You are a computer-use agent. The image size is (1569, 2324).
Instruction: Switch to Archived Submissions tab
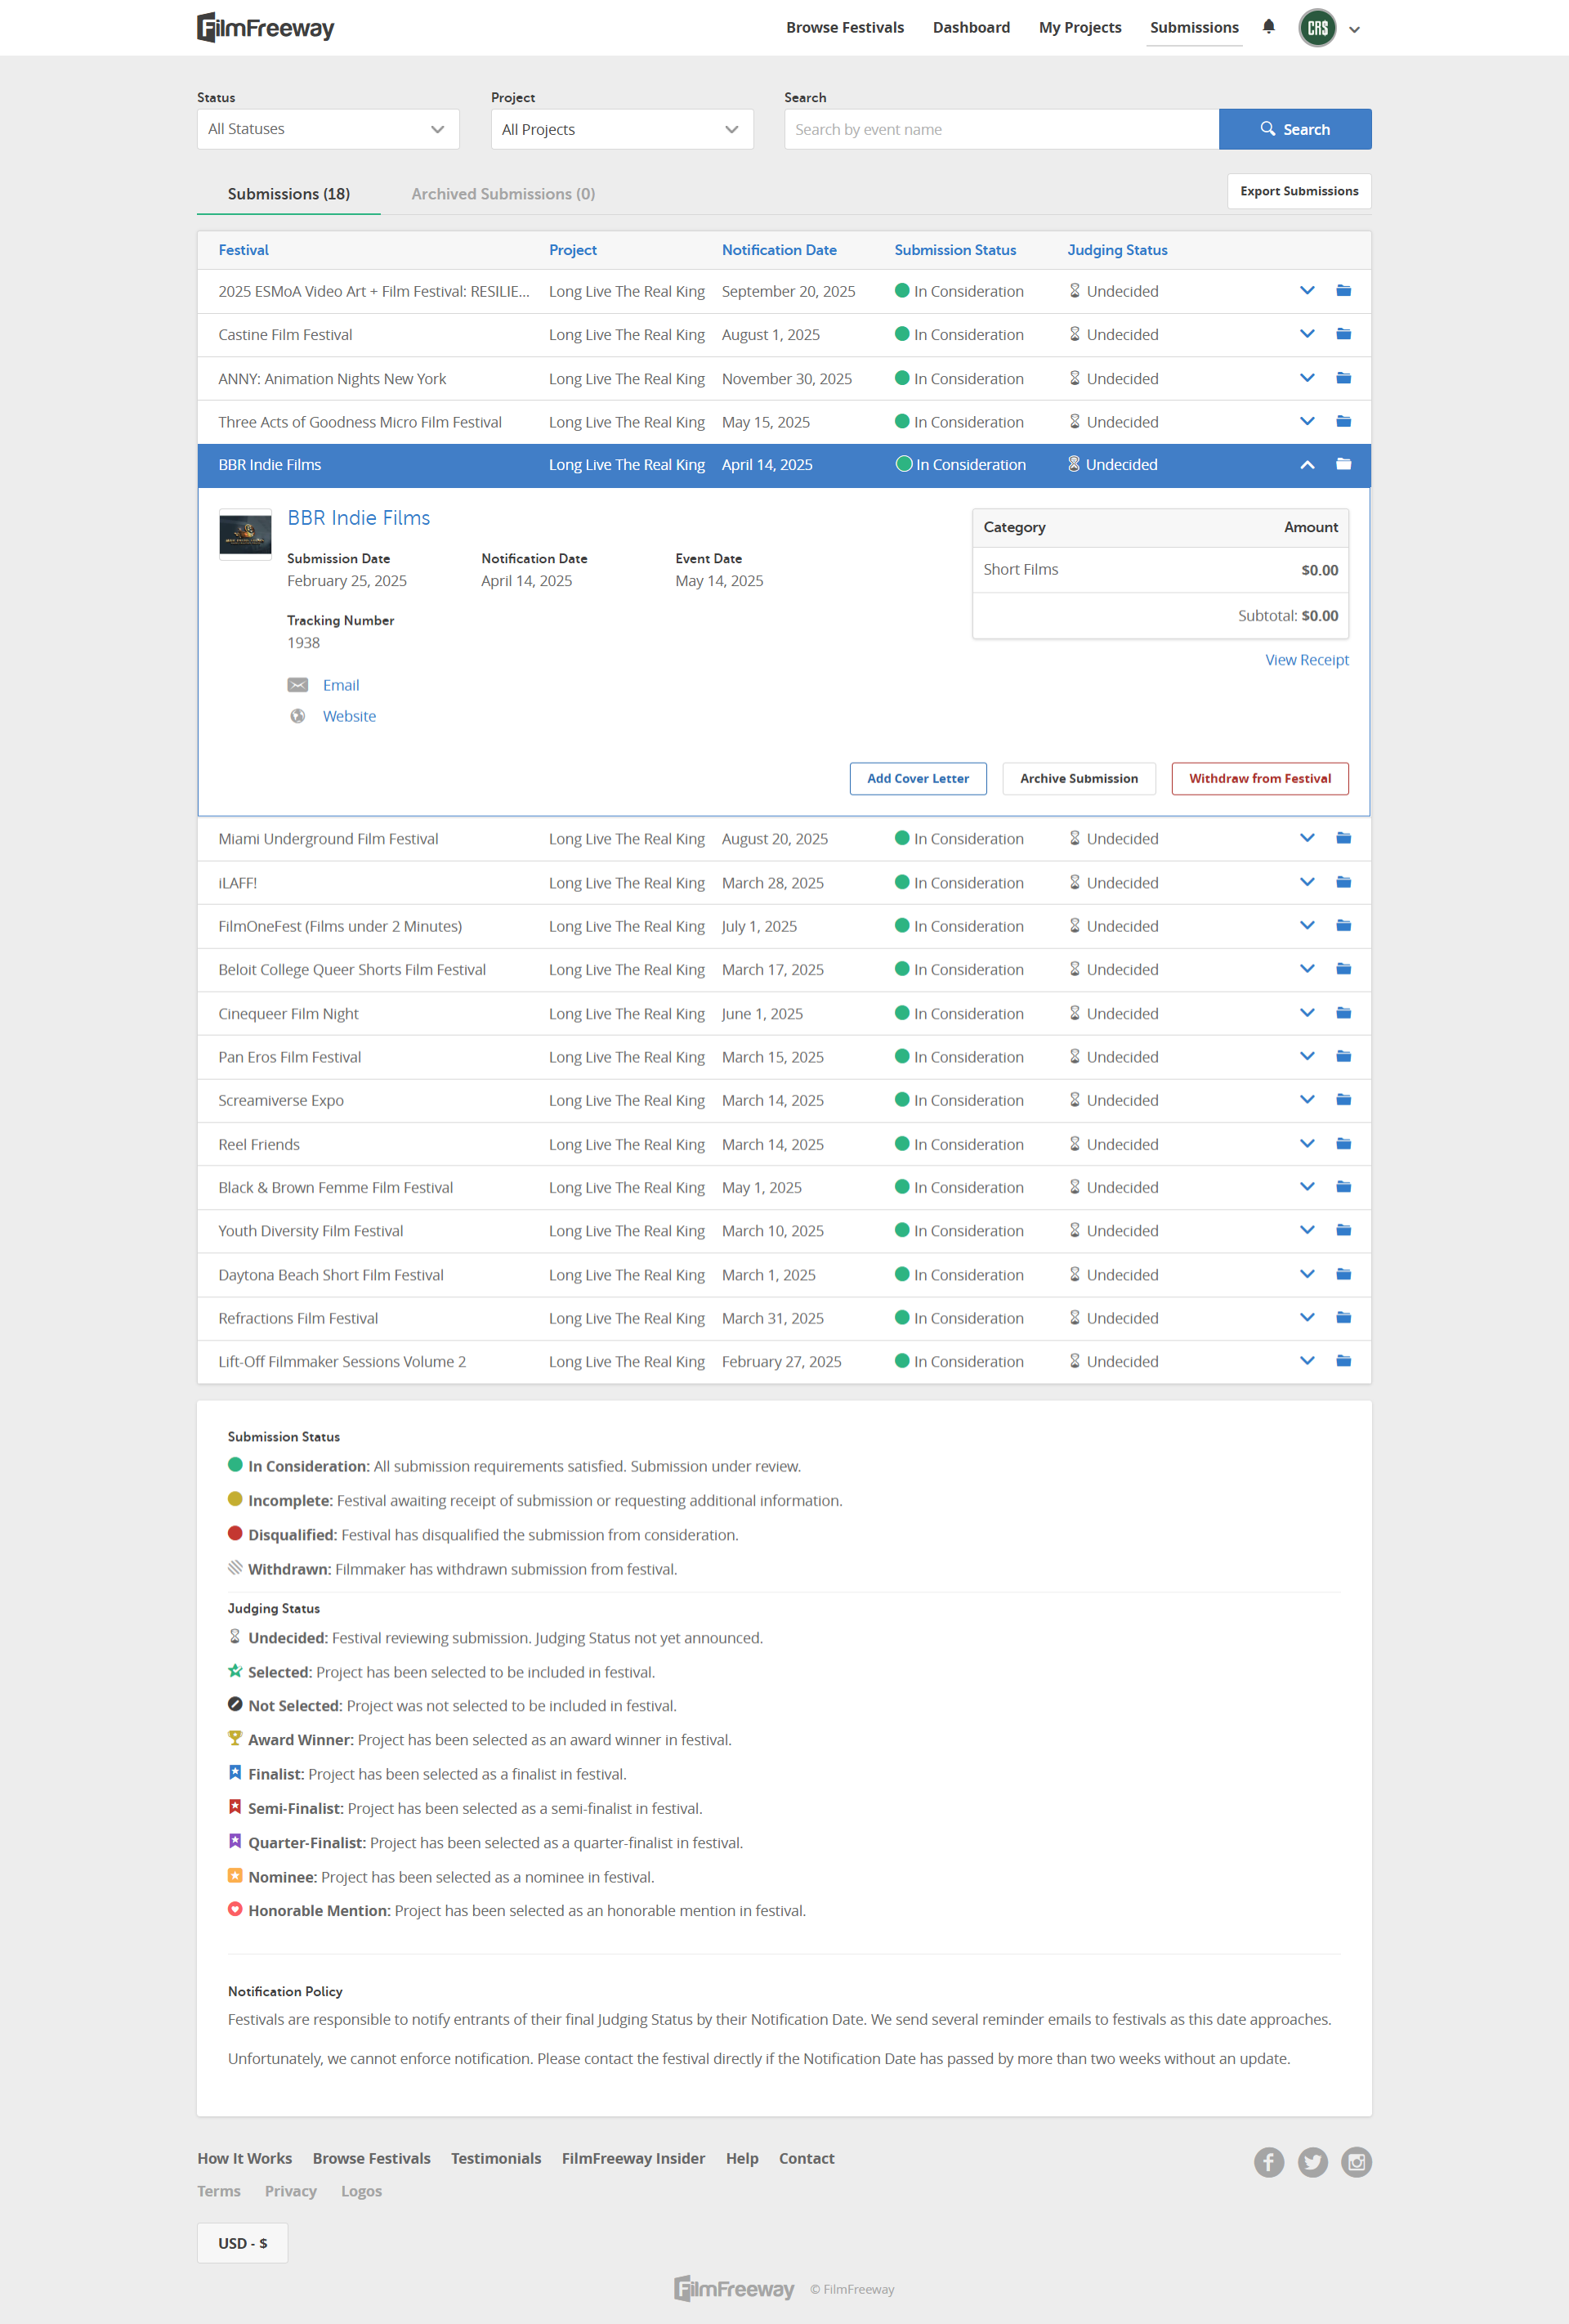tap(503, 194)
